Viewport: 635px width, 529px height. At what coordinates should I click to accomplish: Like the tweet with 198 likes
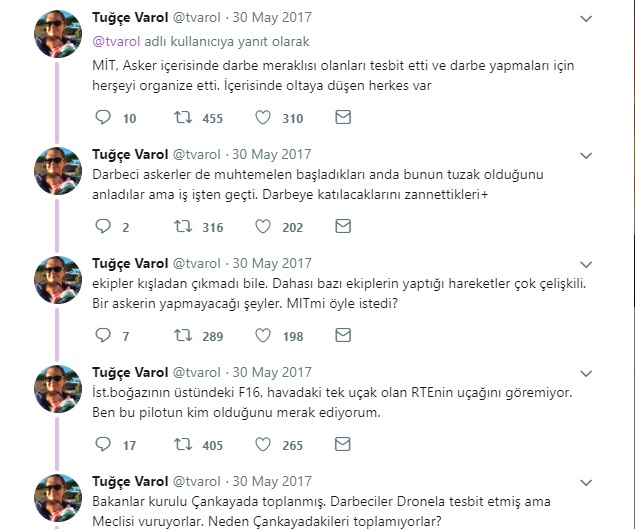pos(263,335)
